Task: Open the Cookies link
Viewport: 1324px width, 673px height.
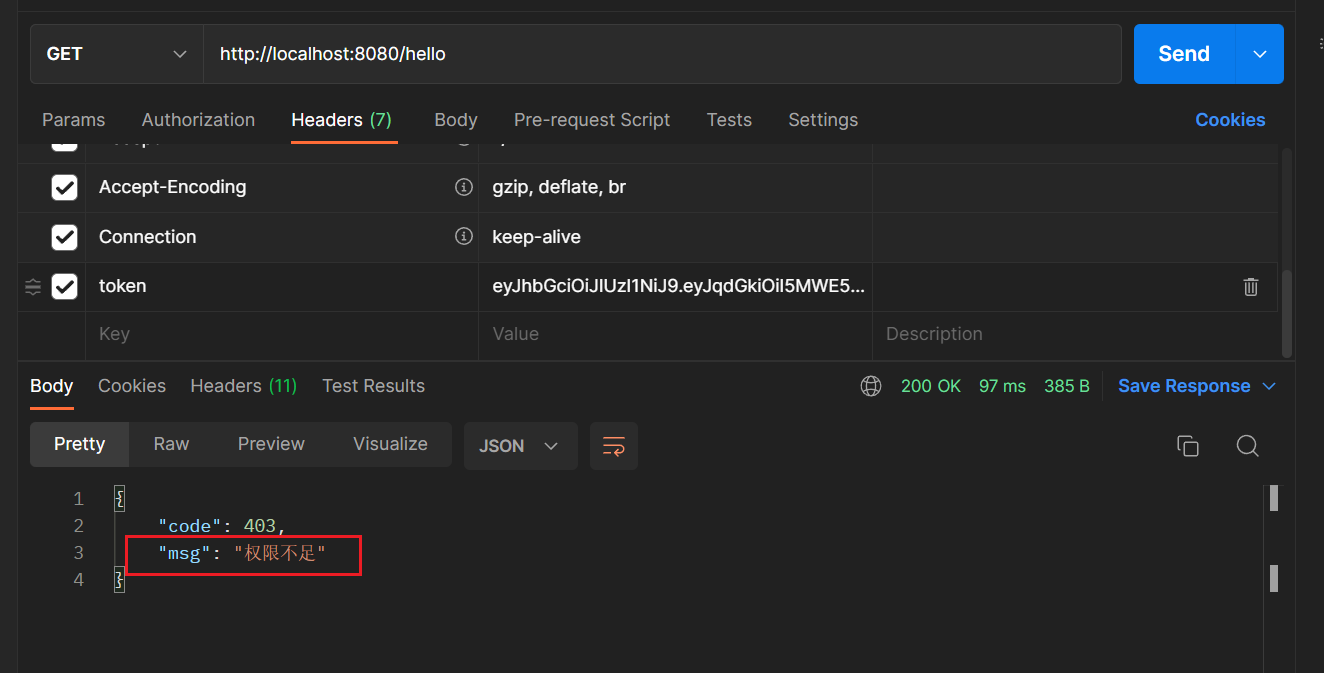Action: coord(1230,120)
